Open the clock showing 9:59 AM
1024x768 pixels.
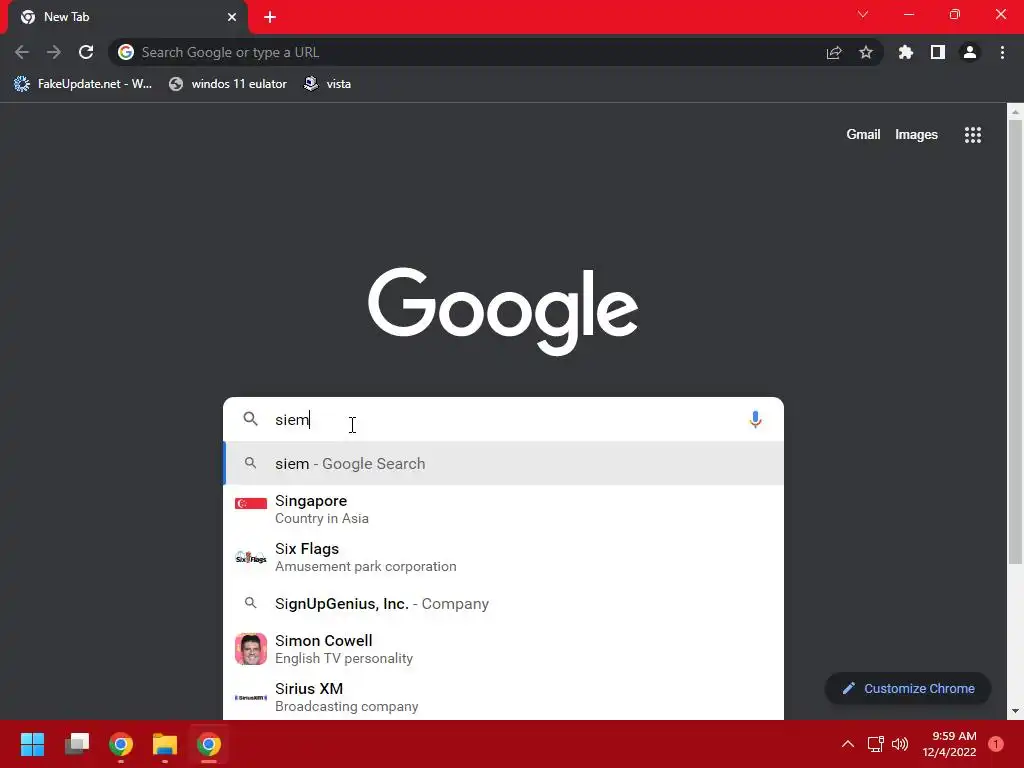pos(949,744)
